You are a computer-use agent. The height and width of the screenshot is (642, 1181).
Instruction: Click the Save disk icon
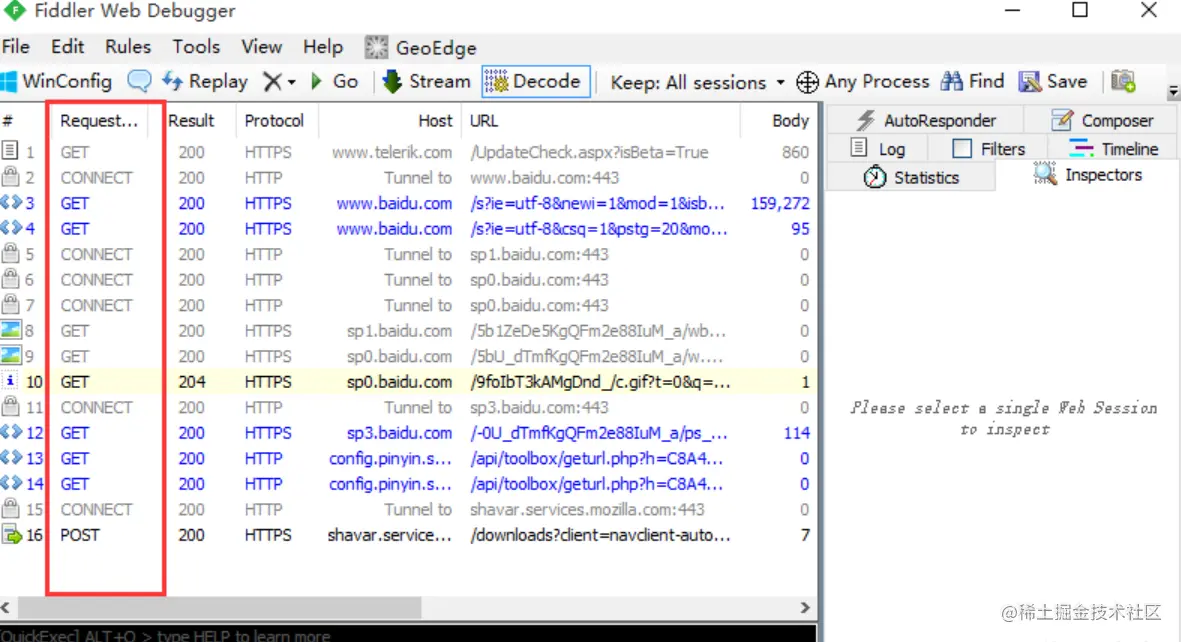[x=1029, y=81]
